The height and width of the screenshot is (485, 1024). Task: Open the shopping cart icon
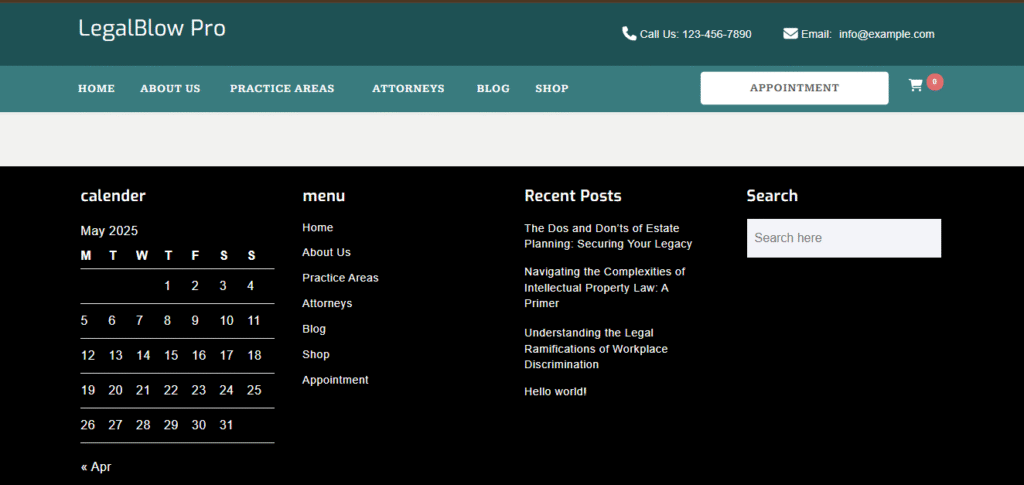point(915,86)
